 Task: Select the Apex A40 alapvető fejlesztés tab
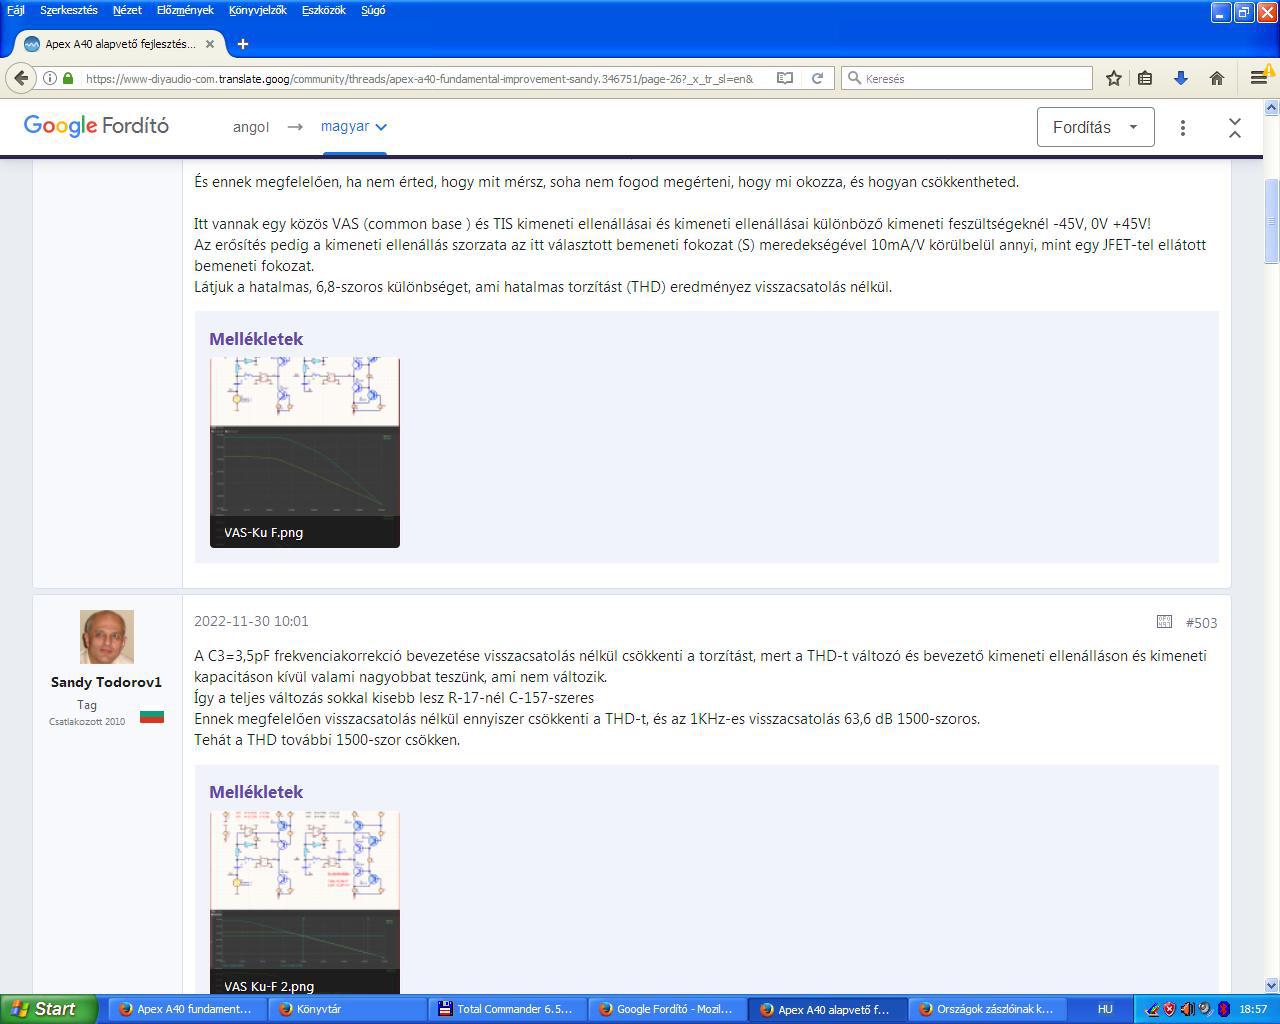point(120,44)
